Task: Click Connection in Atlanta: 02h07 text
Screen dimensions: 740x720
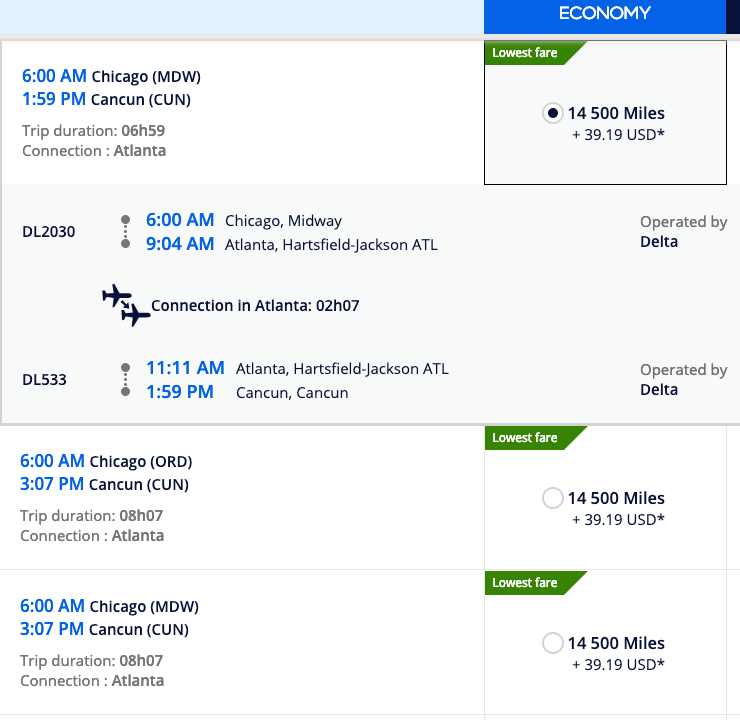Action: [x=255, y=306]
